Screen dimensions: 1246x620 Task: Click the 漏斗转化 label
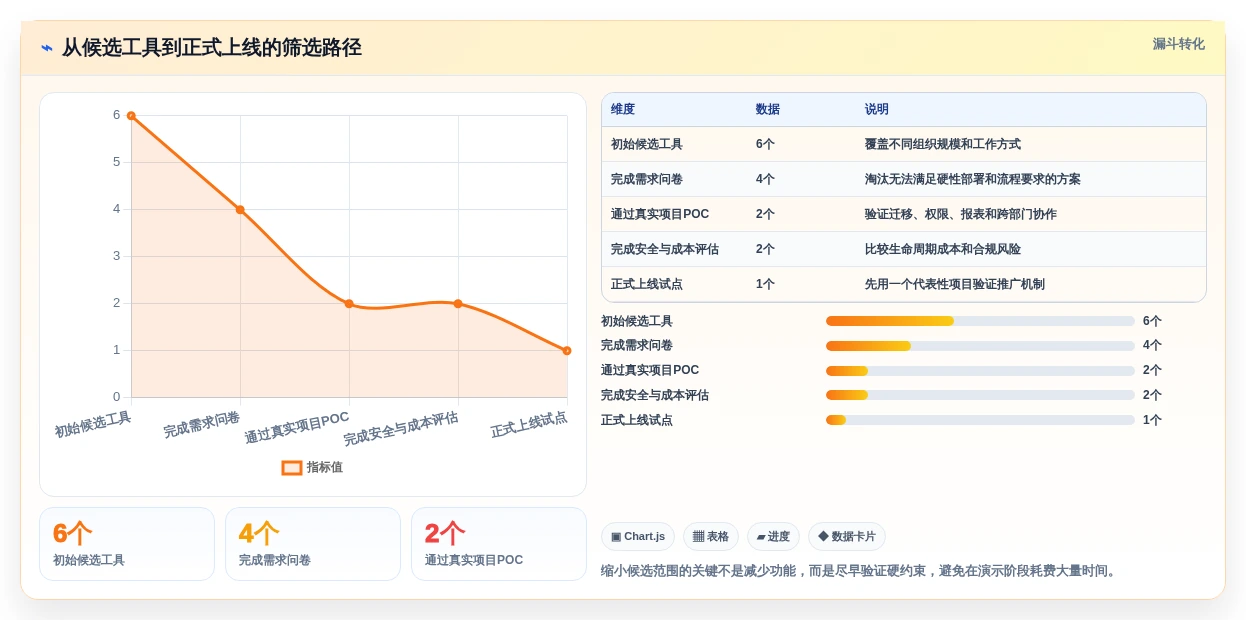(x=1178, y=44)
